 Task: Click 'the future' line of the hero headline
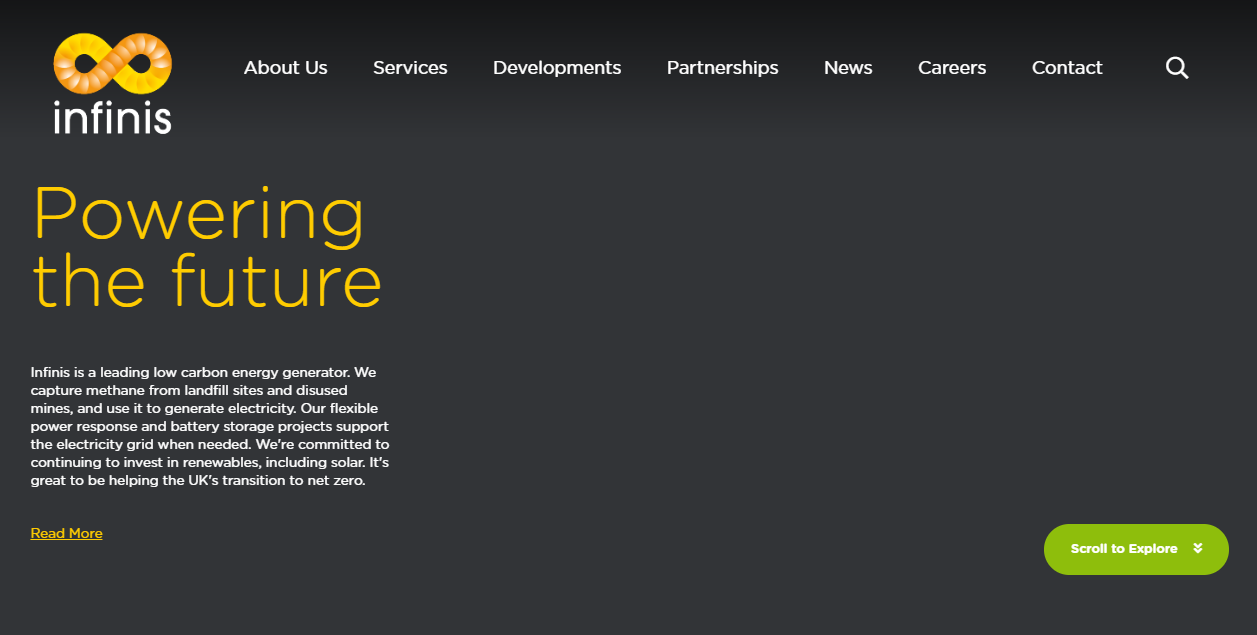[x=207, y=281]
